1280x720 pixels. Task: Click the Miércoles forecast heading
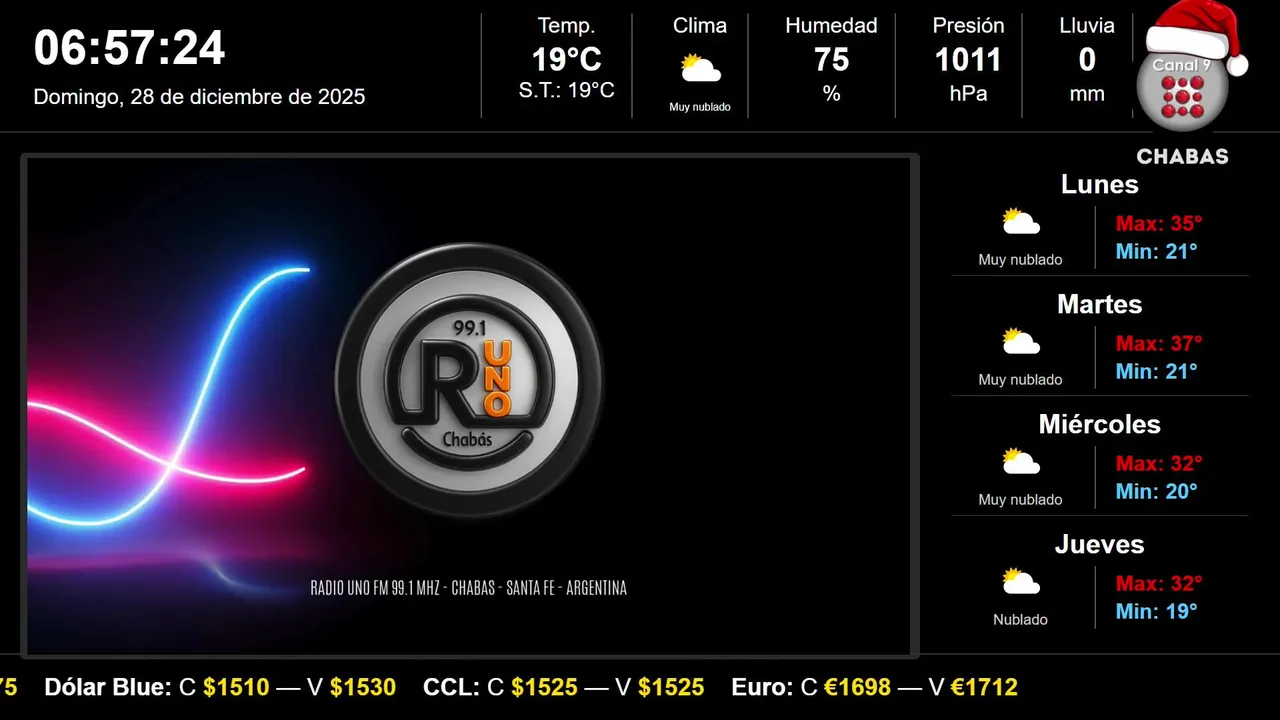coord(1099,424)
